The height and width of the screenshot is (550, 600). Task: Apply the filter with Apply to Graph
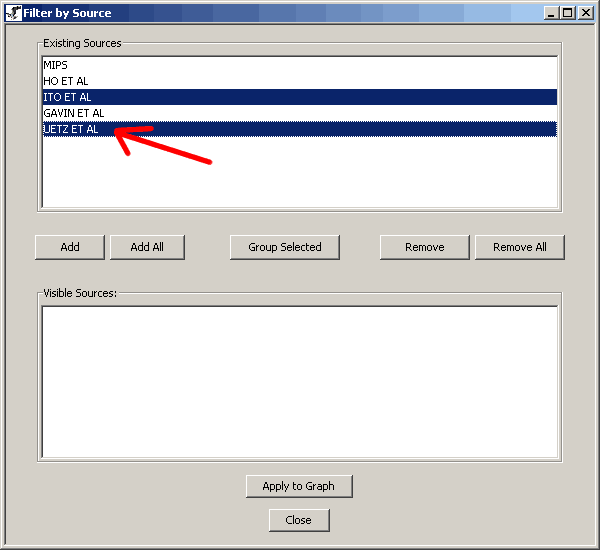[x=299, y=486]
